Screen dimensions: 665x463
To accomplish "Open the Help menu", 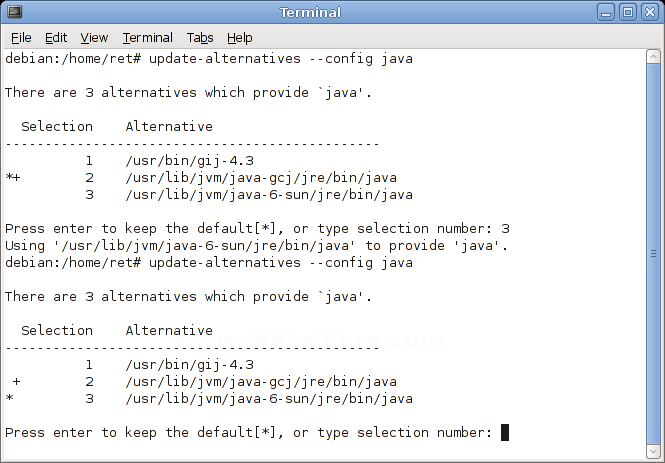I will [240, 37].
